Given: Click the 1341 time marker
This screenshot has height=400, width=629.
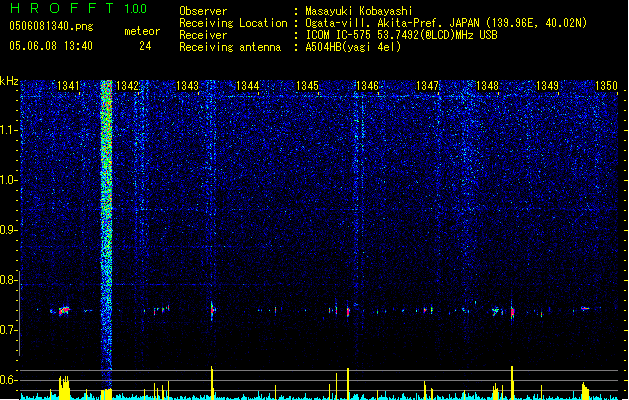Looking at the screenshot, I should (x=68, y=85).
